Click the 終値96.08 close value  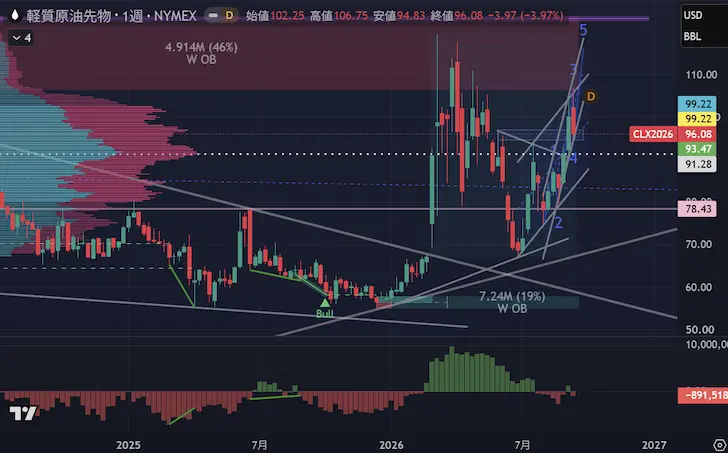456,16
